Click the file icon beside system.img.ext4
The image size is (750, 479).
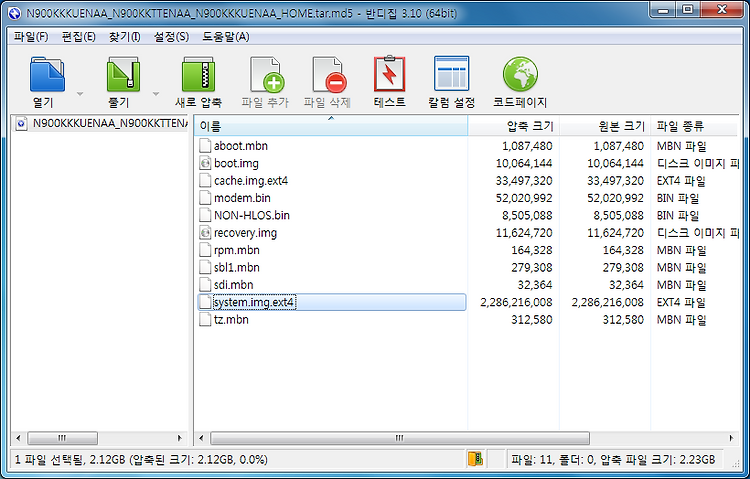(x=205, y=302)
